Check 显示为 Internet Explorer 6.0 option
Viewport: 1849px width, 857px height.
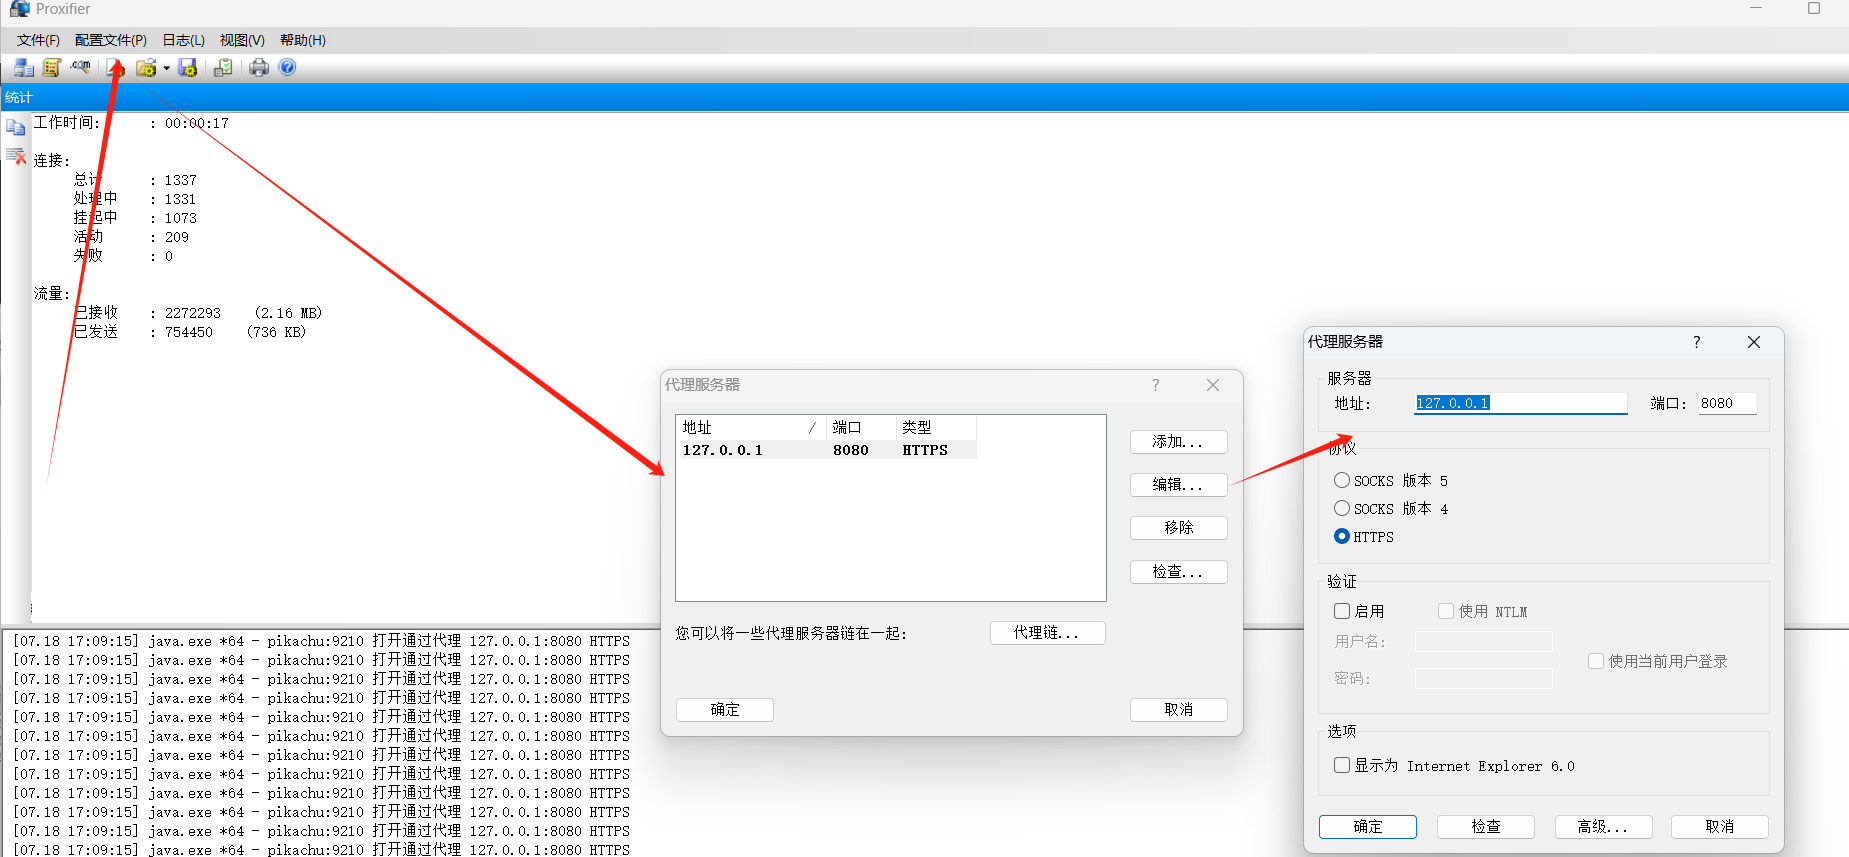click(x=1342, y=765)
